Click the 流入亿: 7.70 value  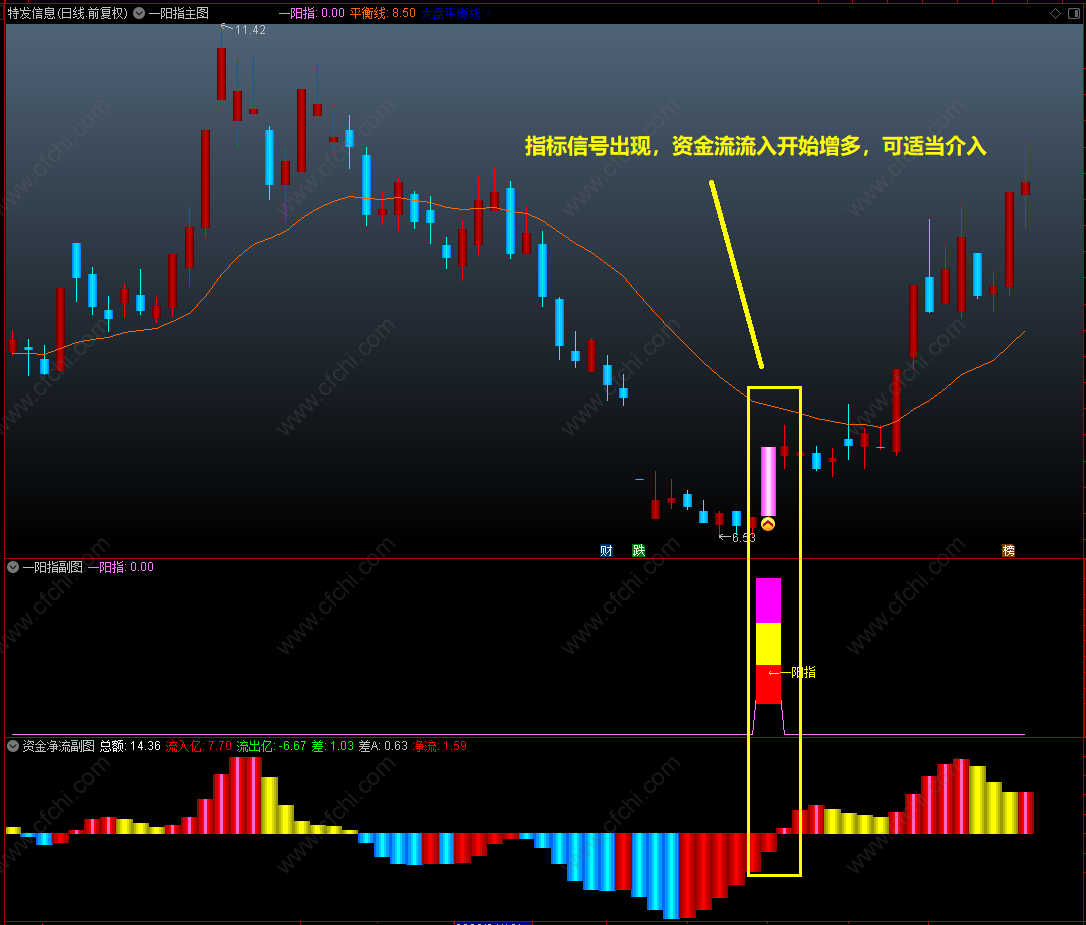pos(198,746)
